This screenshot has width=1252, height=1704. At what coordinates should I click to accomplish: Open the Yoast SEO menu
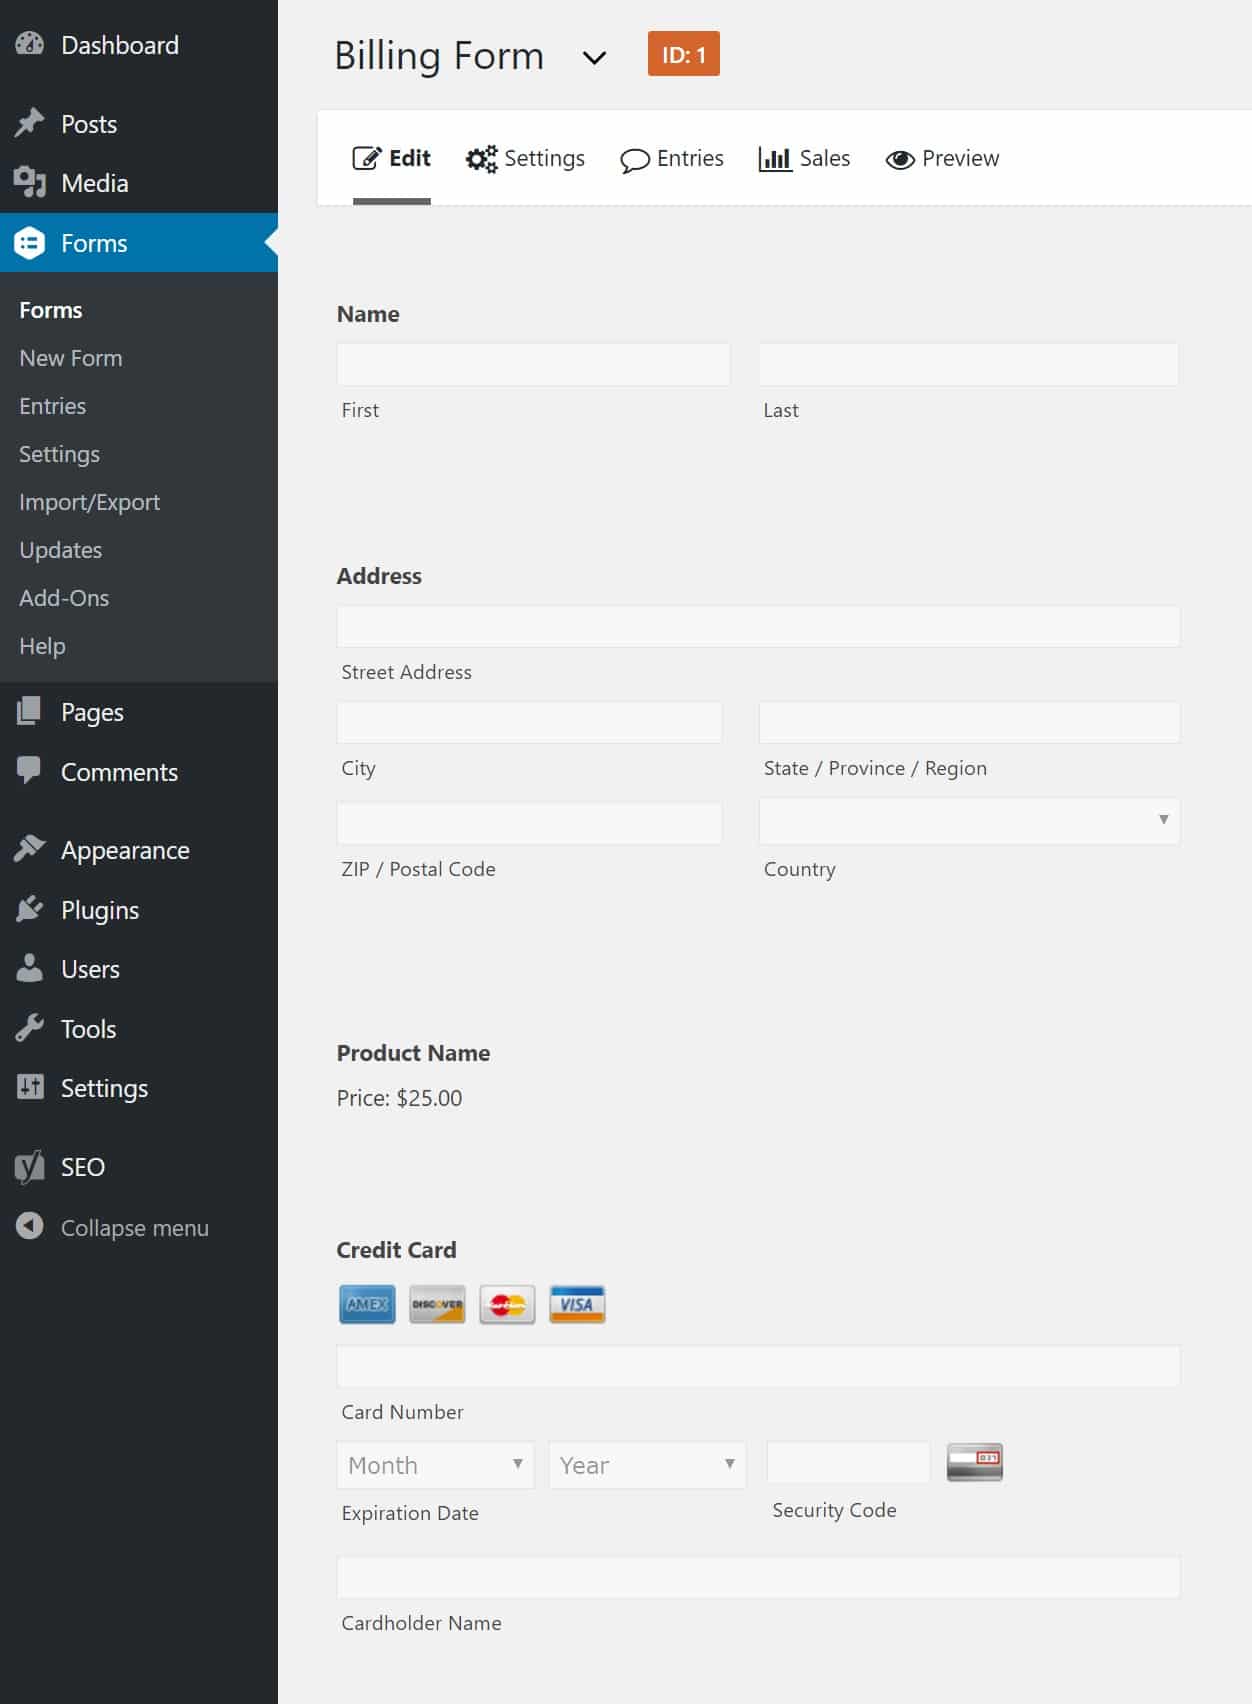click(x=82, y=1167)
